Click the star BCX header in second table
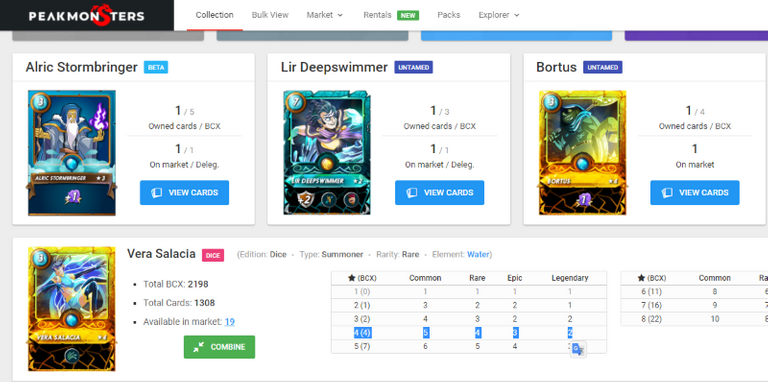The height and width of the screenshot is (382, 768). pos(651,278)
